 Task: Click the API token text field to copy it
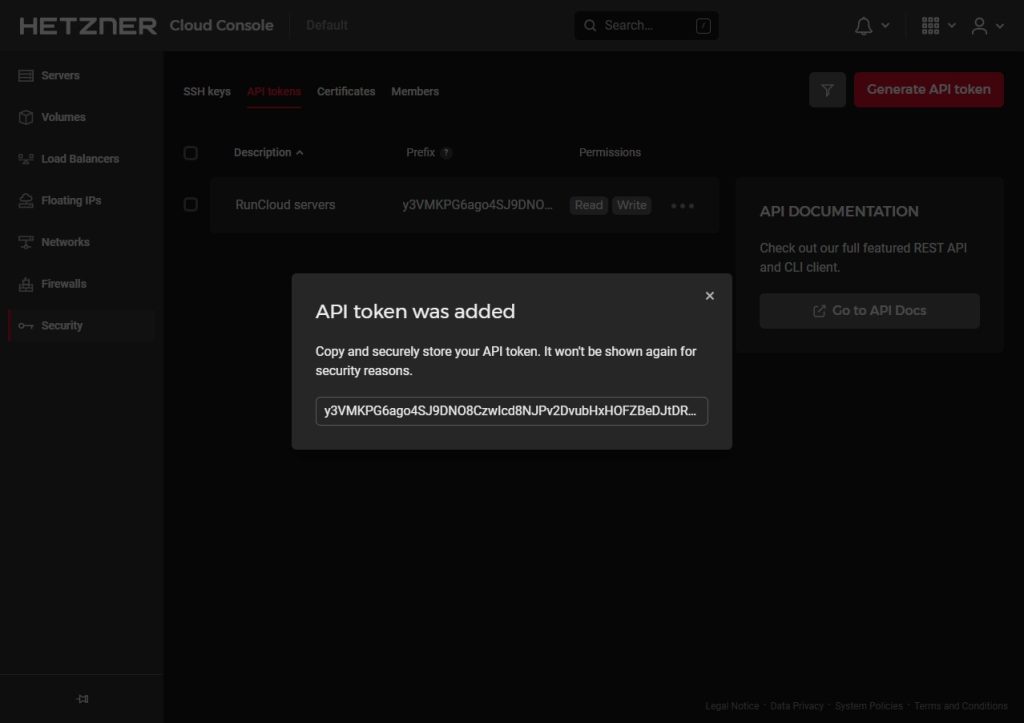coord(512,411)
